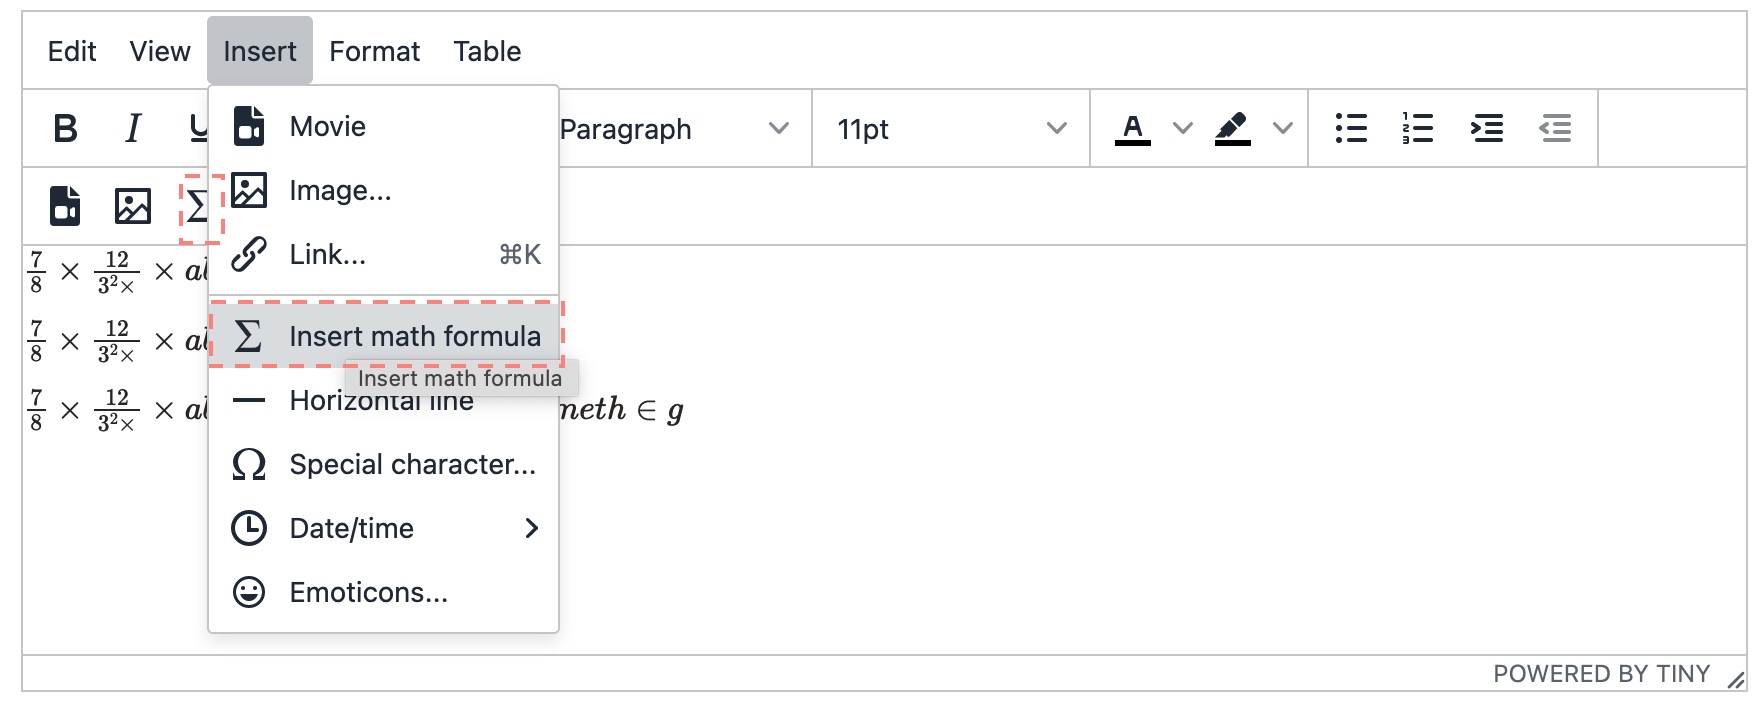Open text color picker dropdown arrow
The width and height of the screenshot is (1756, 704).
(x=1183, y=128)
